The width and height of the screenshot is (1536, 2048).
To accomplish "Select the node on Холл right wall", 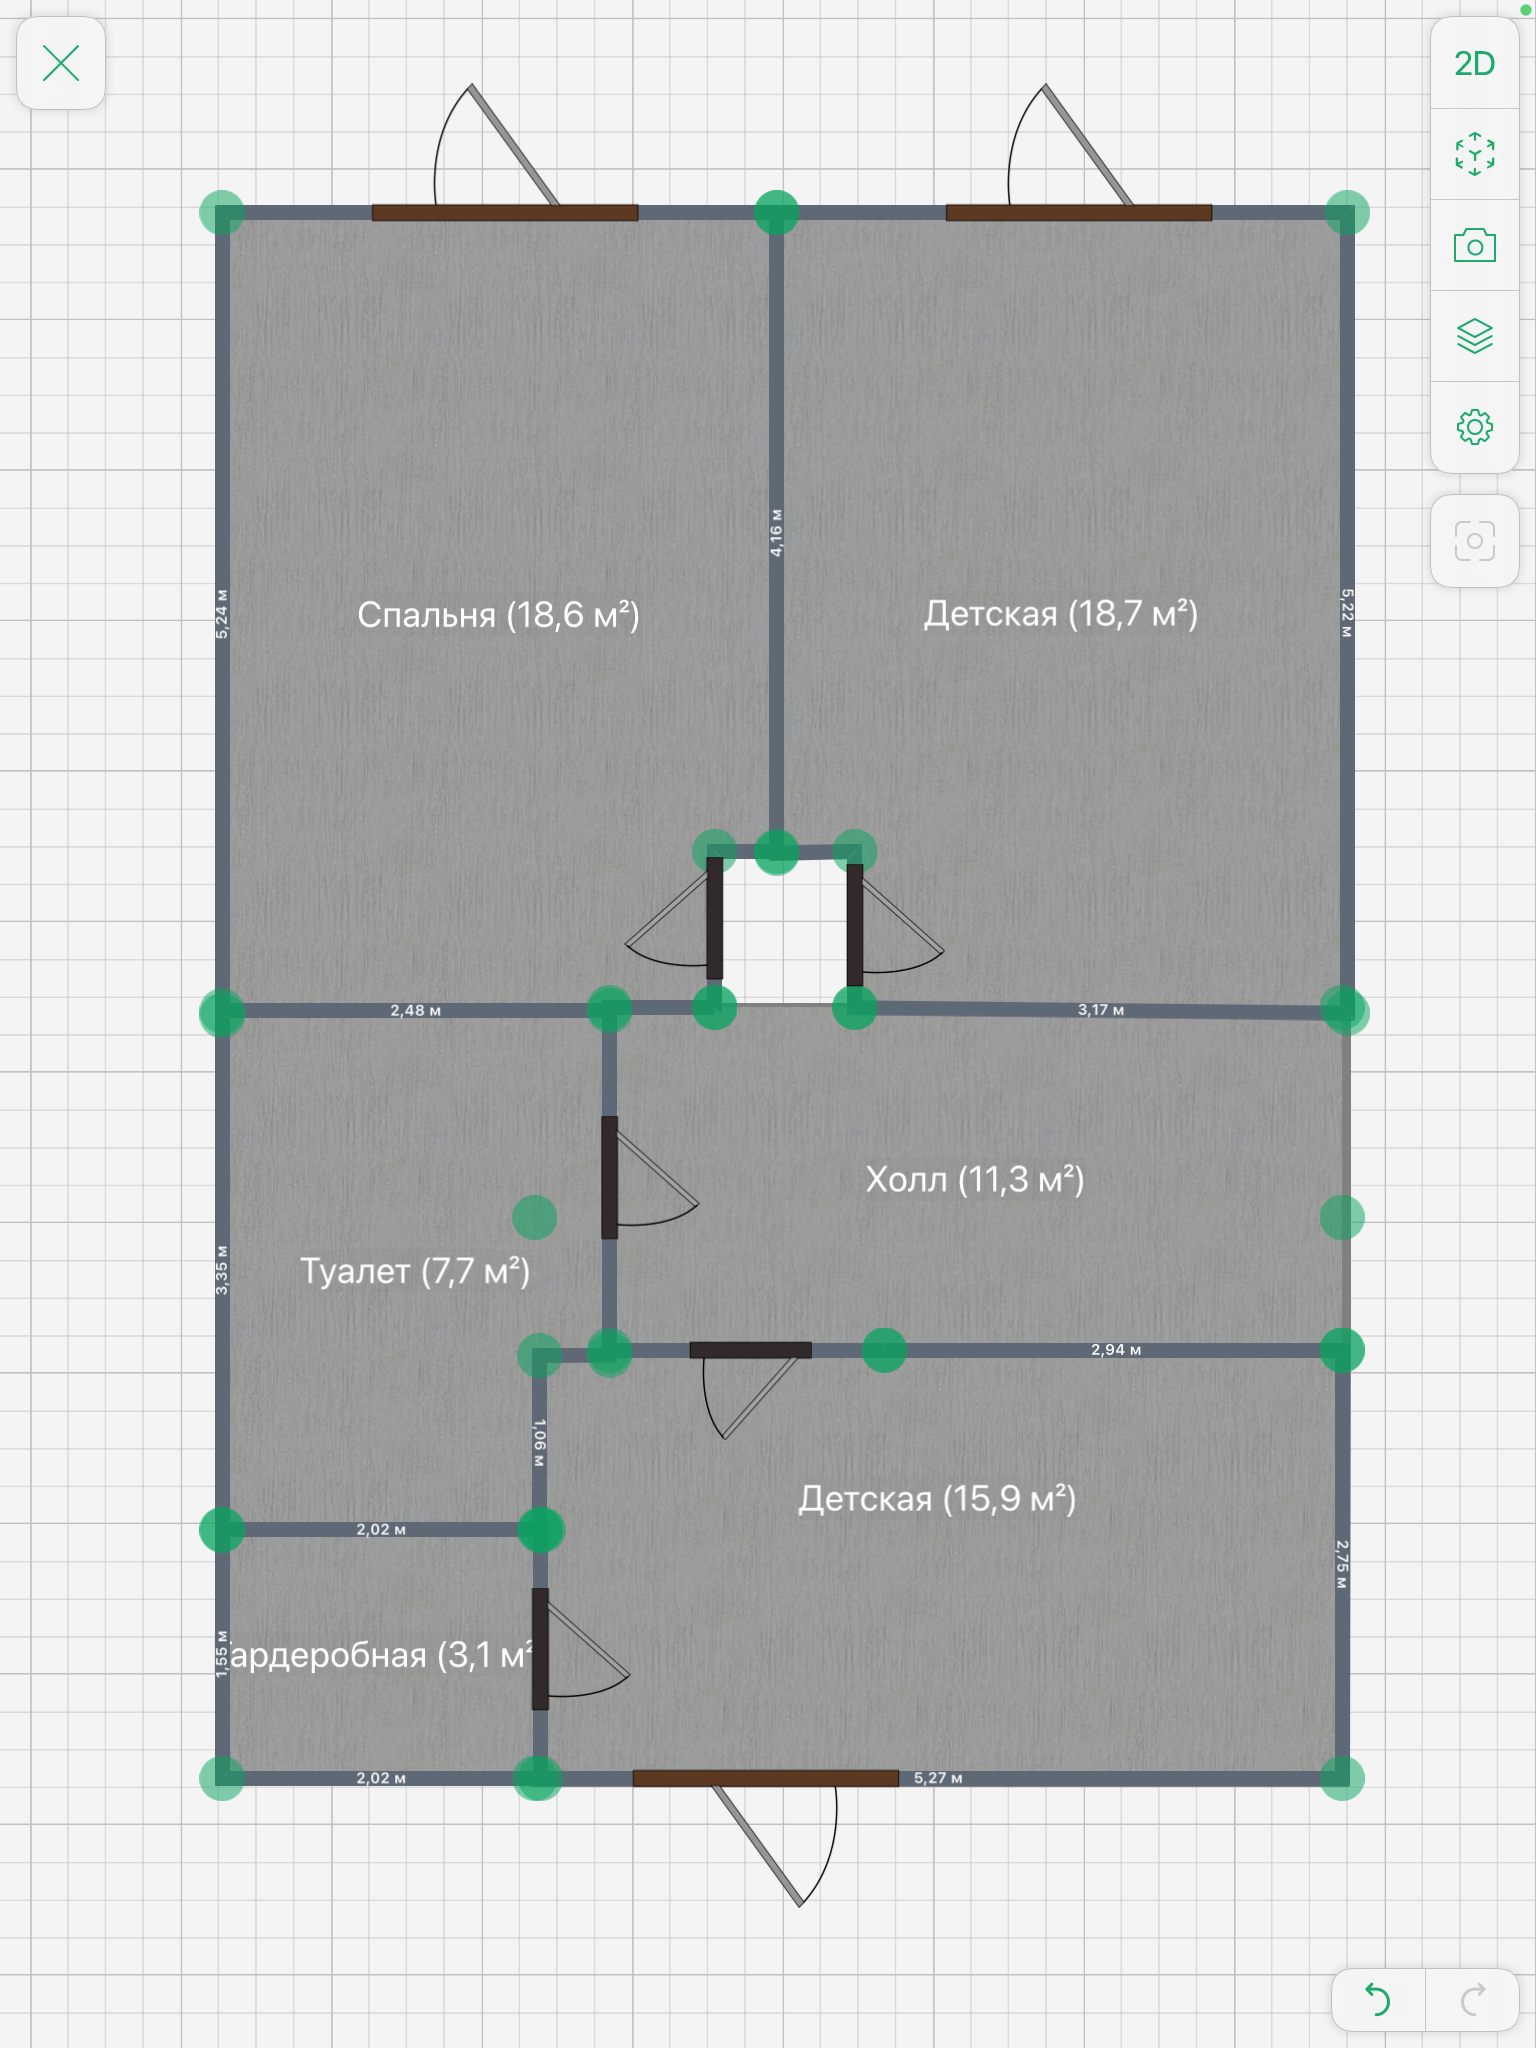I will 1342,1217.
